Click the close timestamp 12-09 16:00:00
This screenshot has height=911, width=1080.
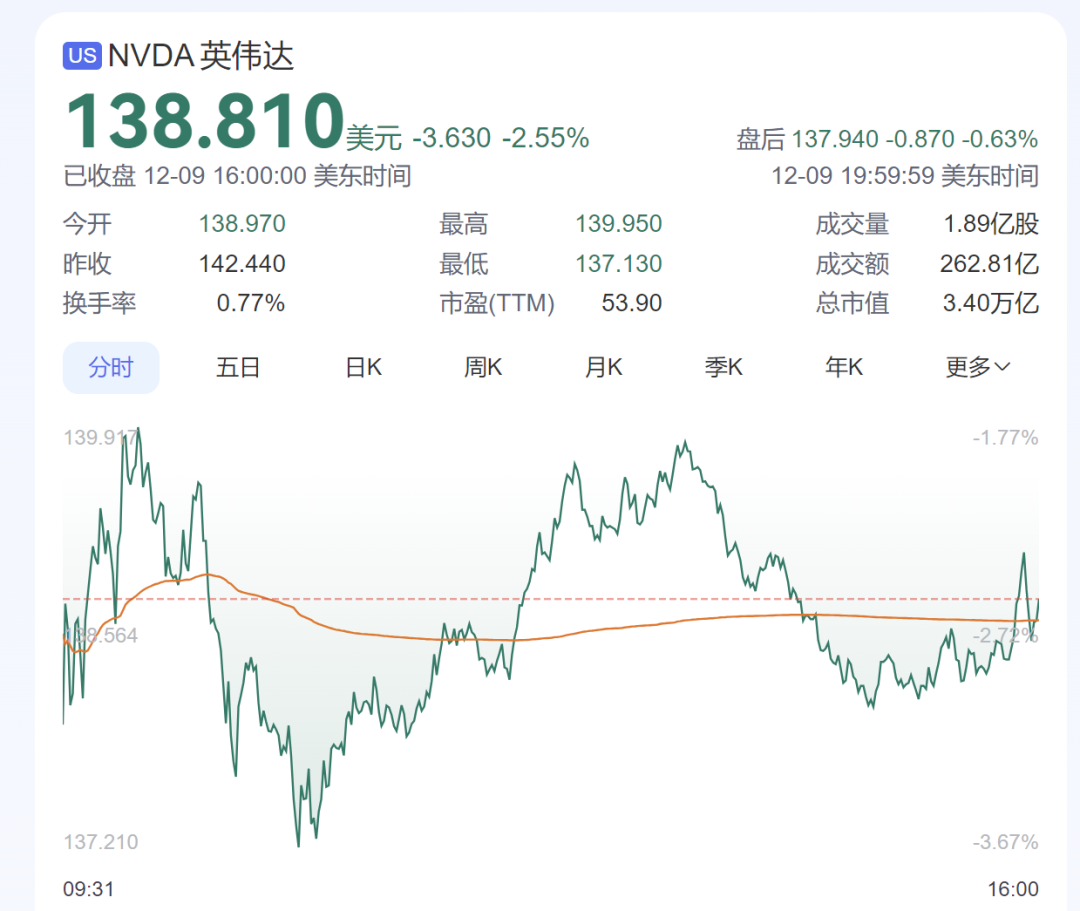pos(225,176)
